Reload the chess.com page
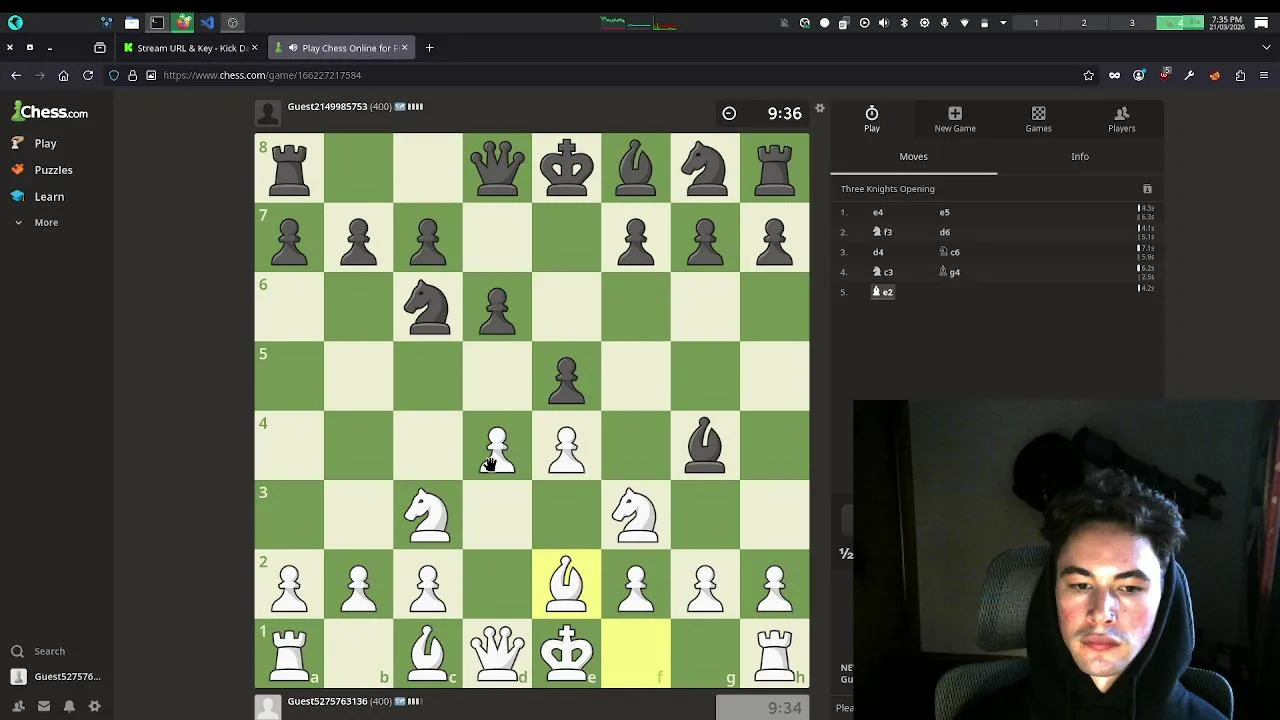The height and width of the screenshot is (720, 1280). [88, 75]
